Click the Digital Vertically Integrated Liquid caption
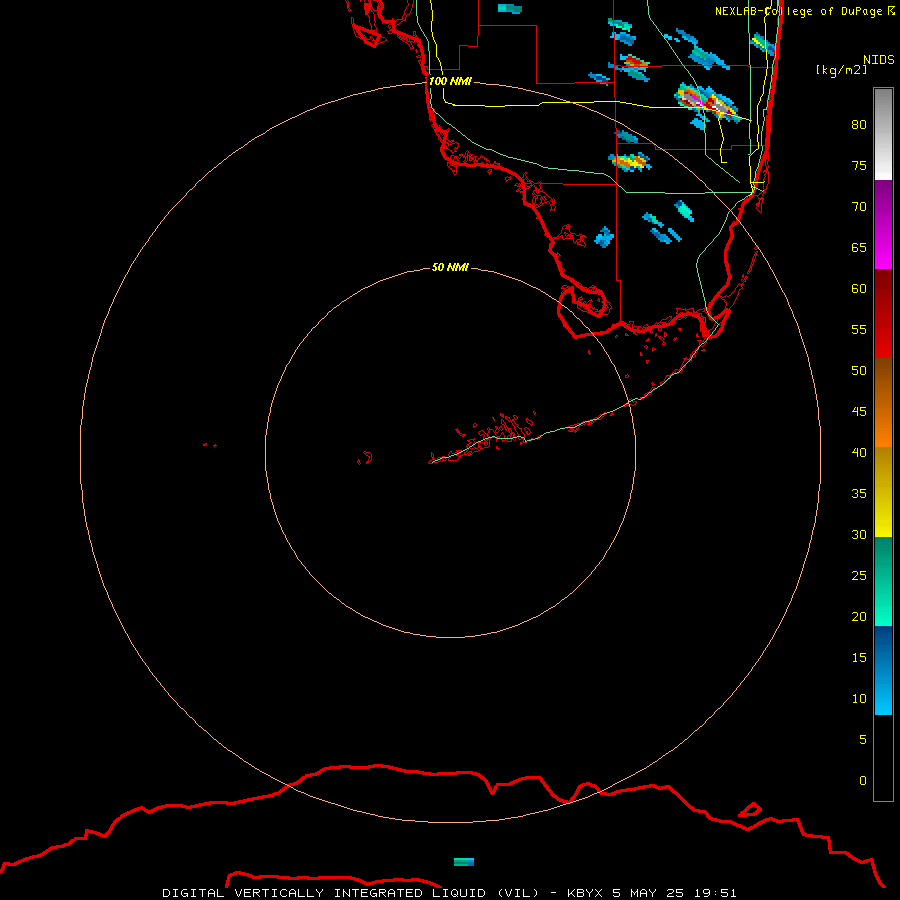900x900 pixels. click(449, 893)
